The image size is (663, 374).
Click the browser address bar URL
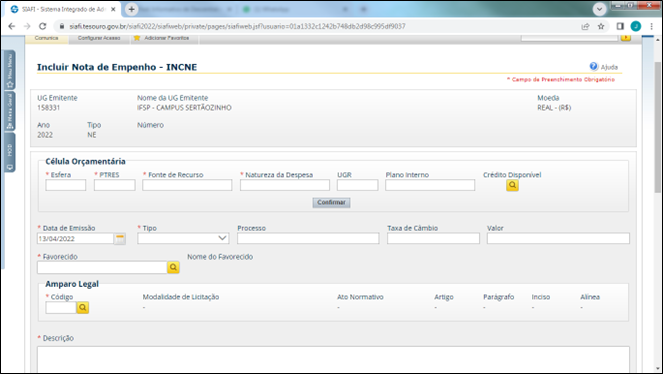(x=237, y=26)
